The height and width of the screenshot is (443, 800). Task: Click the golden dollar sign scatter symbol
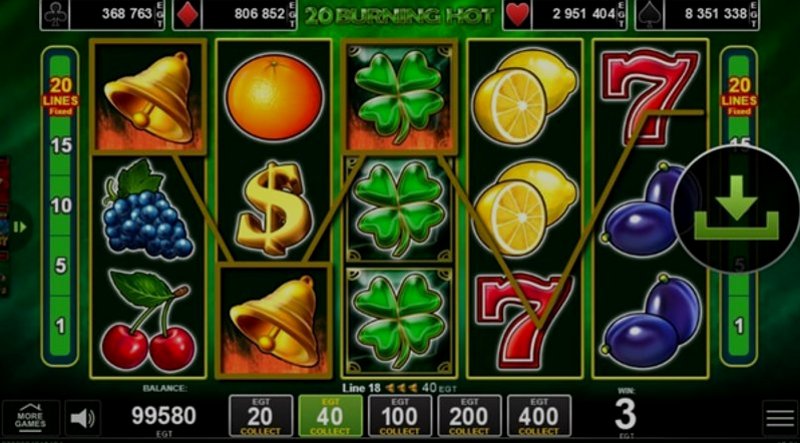pos(275,208)
